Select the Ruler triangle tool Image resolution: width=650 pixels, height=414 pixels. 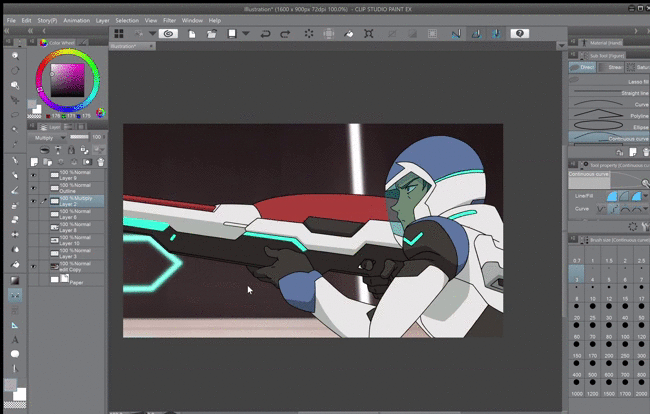15,325
